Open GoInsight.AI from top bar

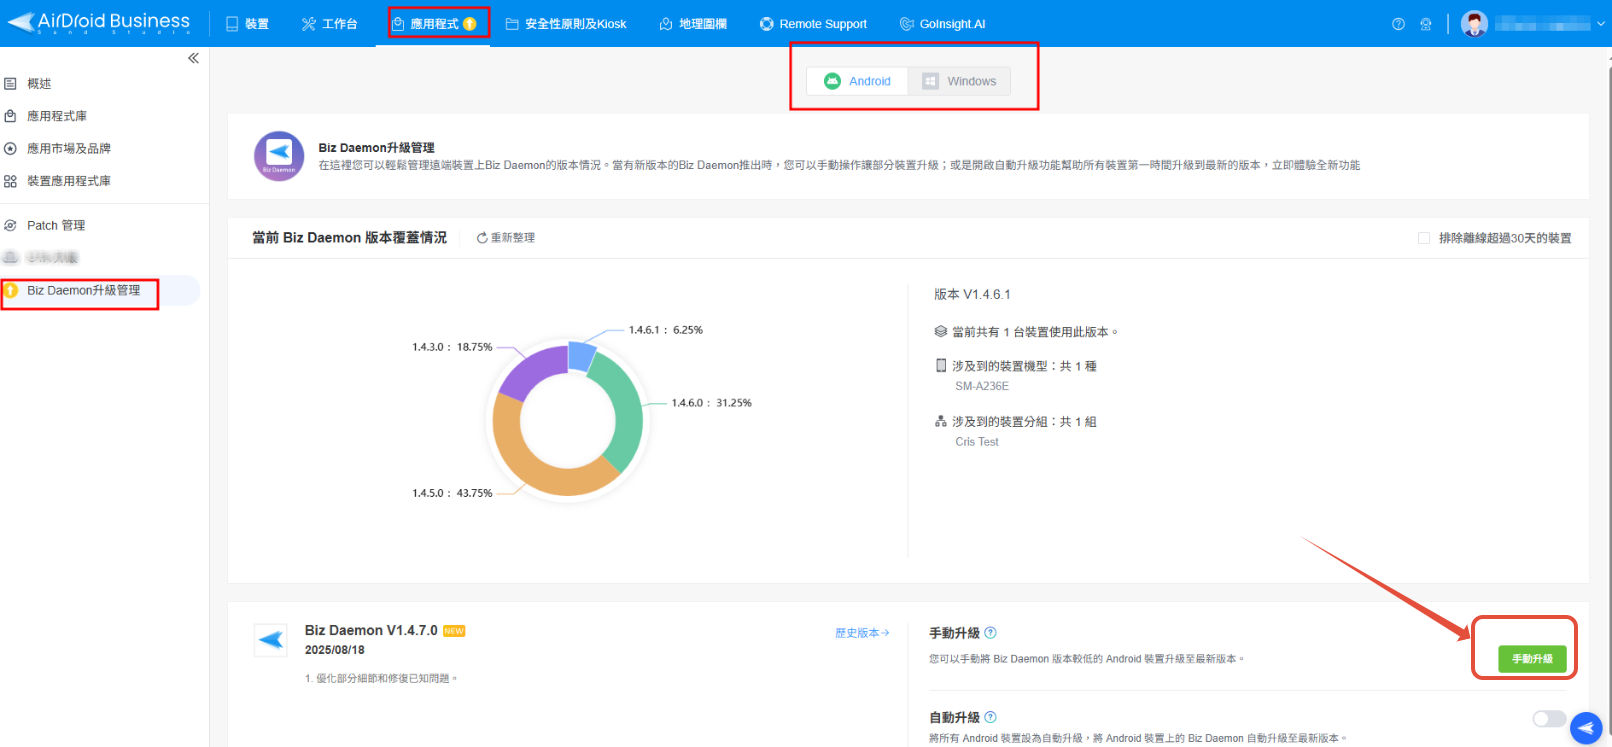(x=942, y=24)
